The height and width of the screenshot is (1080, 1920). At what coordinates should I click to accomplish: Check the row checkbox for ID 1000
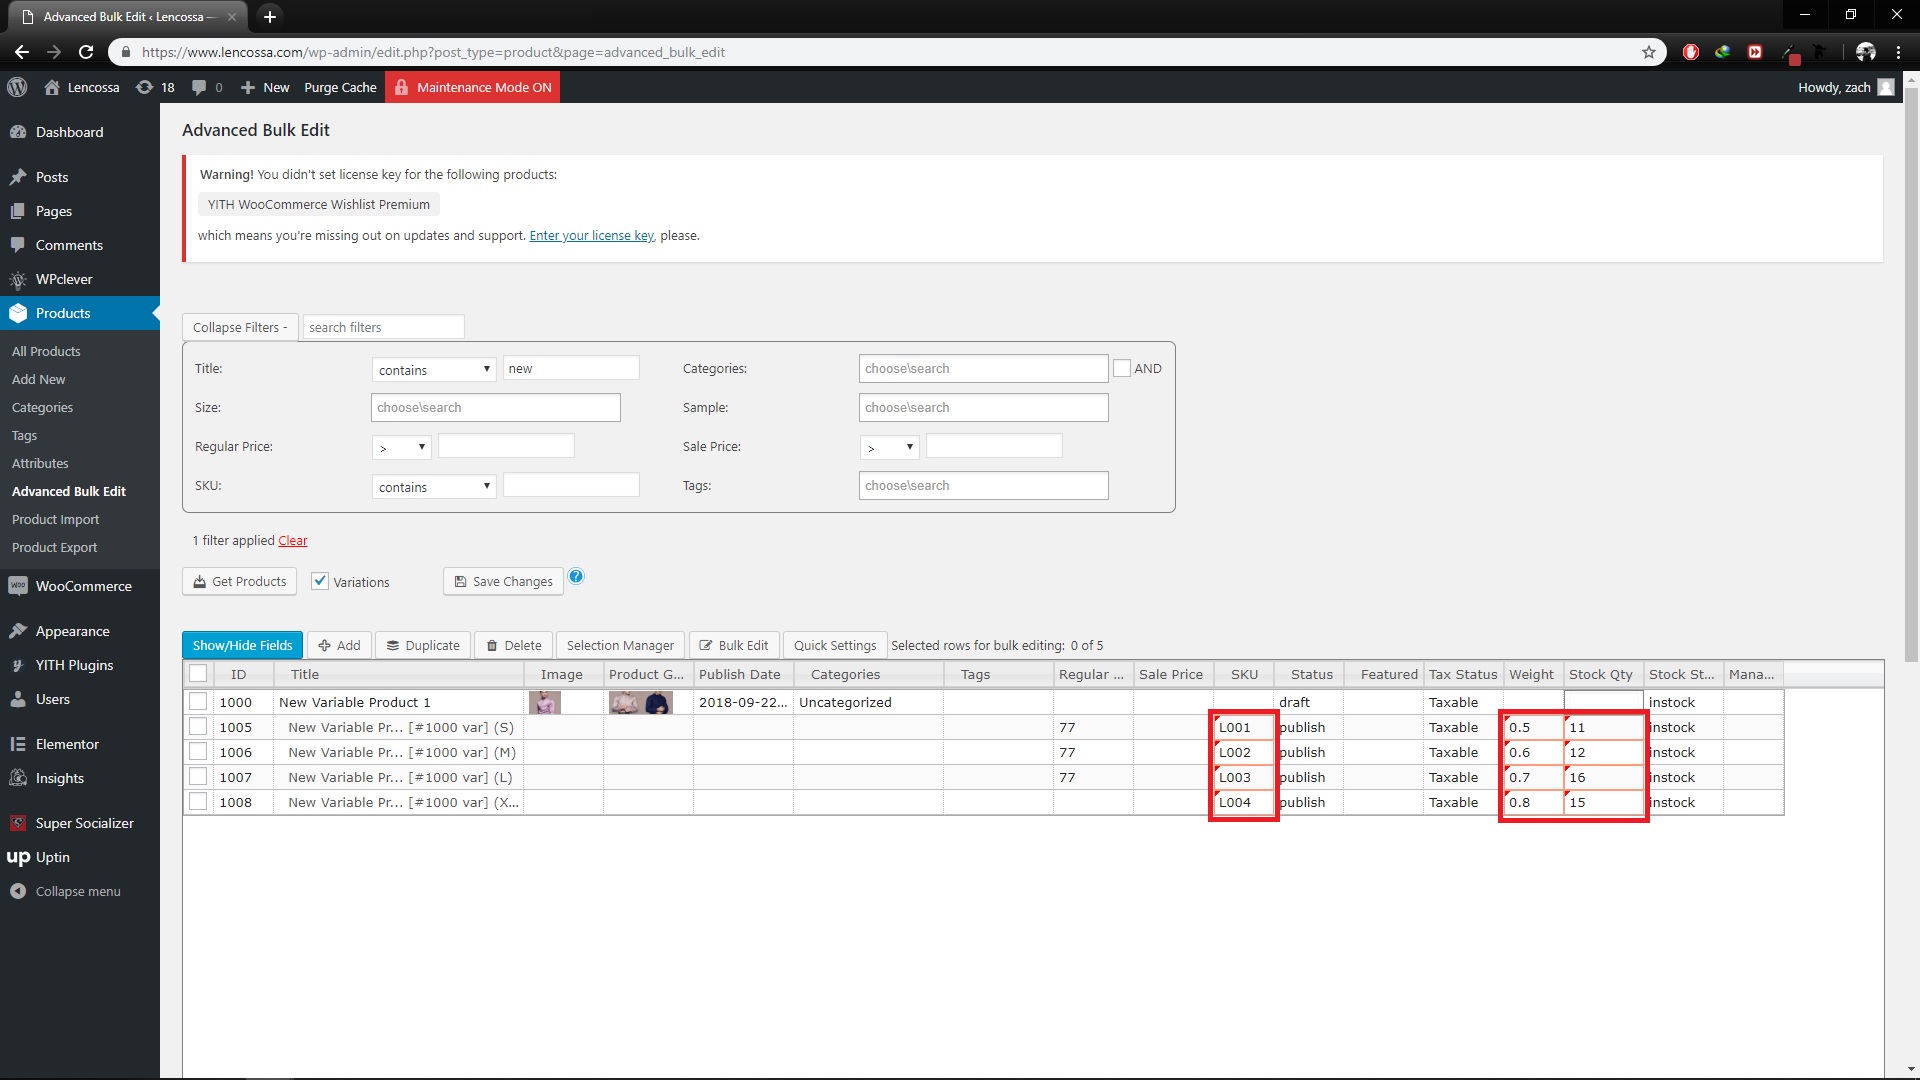pyautogui.click(x=198, y=702)
